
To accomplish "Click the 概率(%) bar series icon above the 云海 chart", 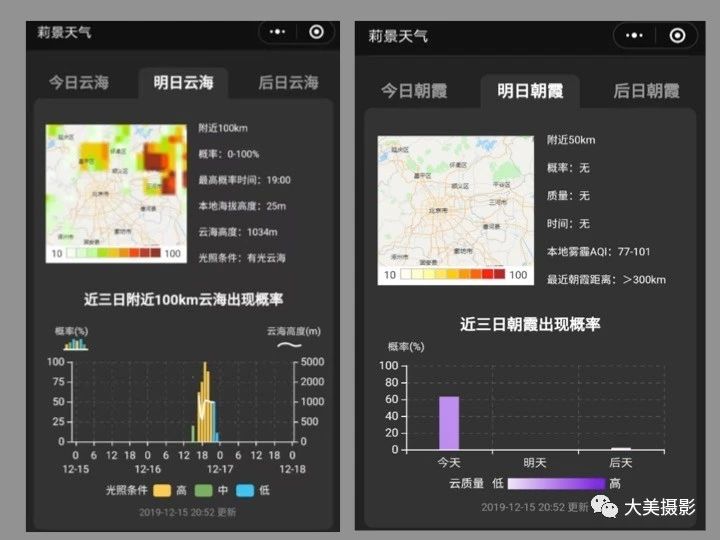I will [x=76, y=343].
